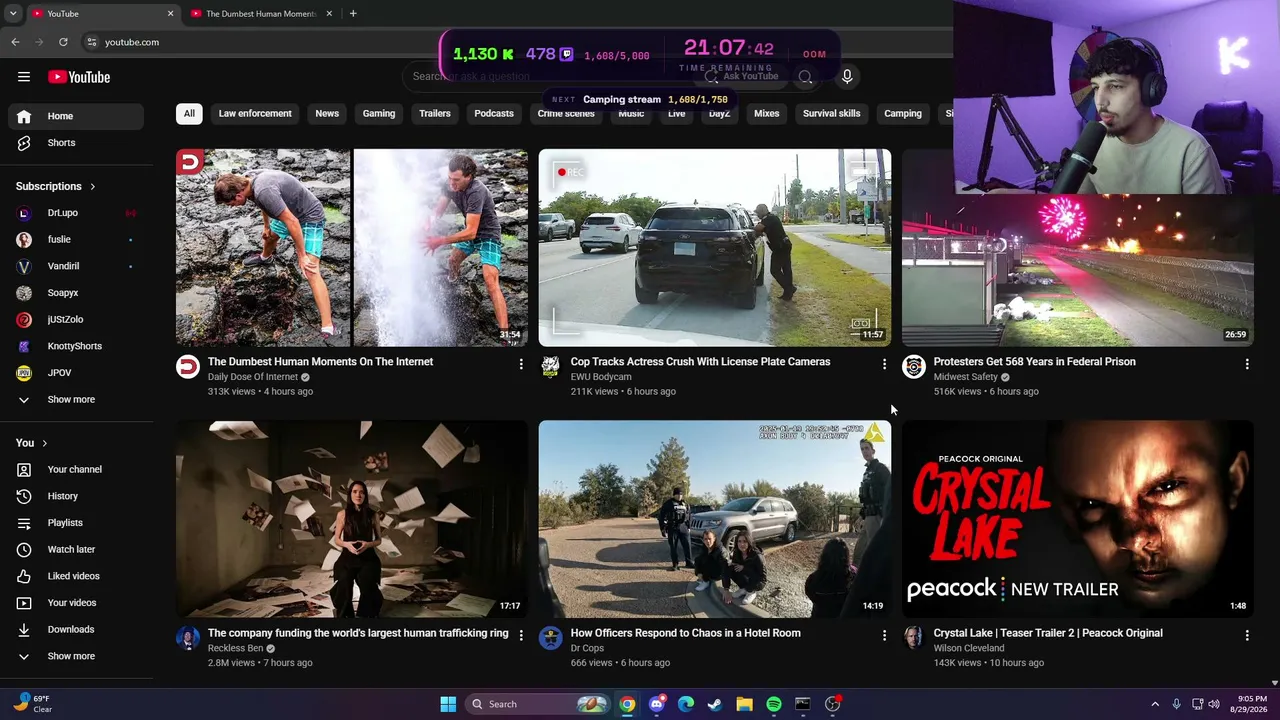Open History in the sidebar
The height and width of the screenshot is (720, 1280).
[x=76, y=496]
